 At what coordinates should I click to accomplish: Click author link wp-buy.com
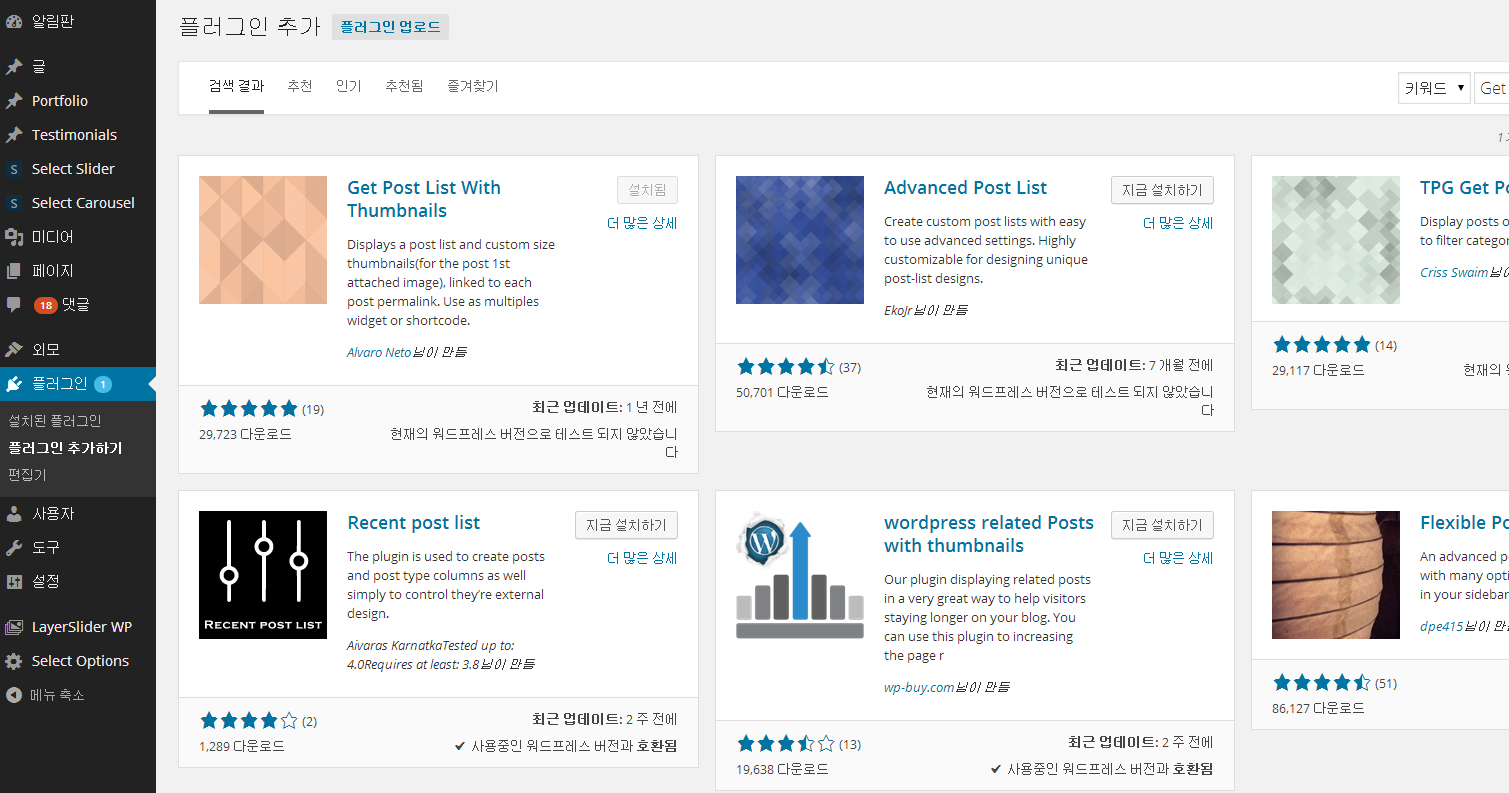(919, 687)
